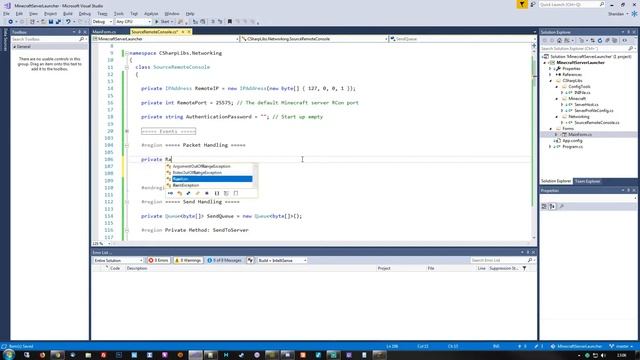This screenshot has height=360, width=640.
Task: Select ServerHost.cs in Solution Explorer
Action: tap(586, 104)
